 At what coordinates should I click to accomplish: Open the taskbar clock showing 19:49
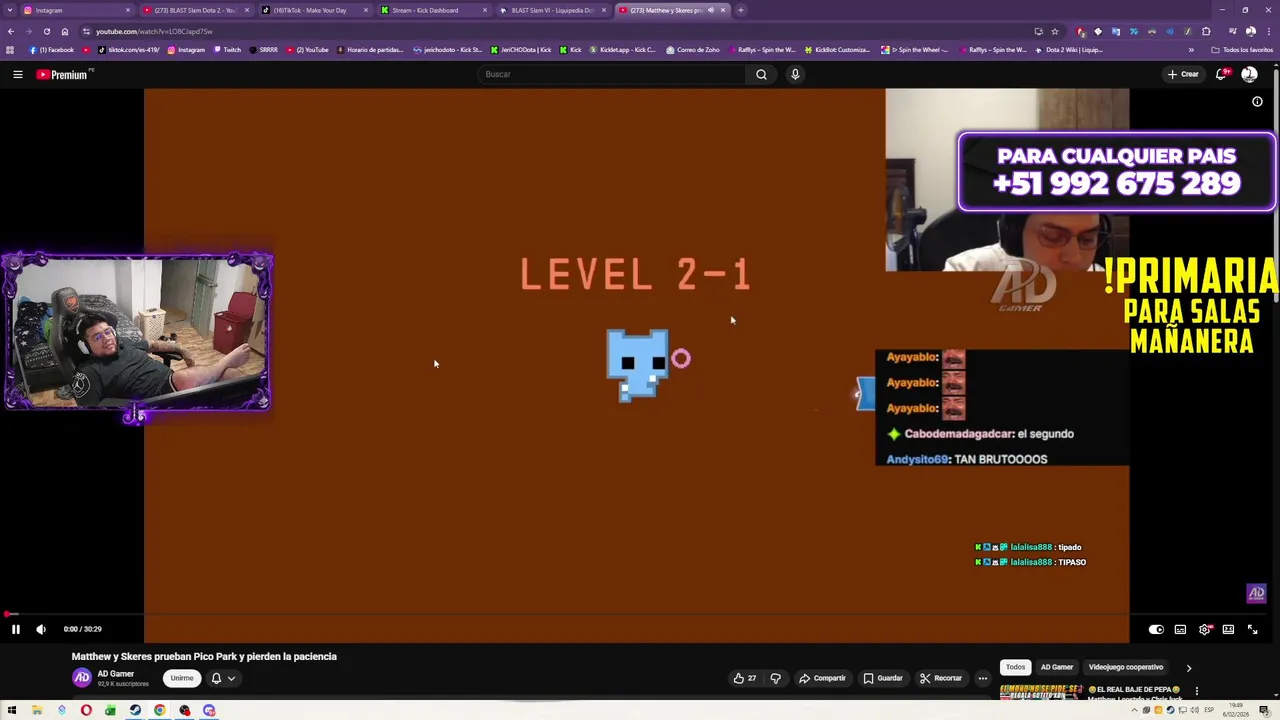tap(1236, 711)
